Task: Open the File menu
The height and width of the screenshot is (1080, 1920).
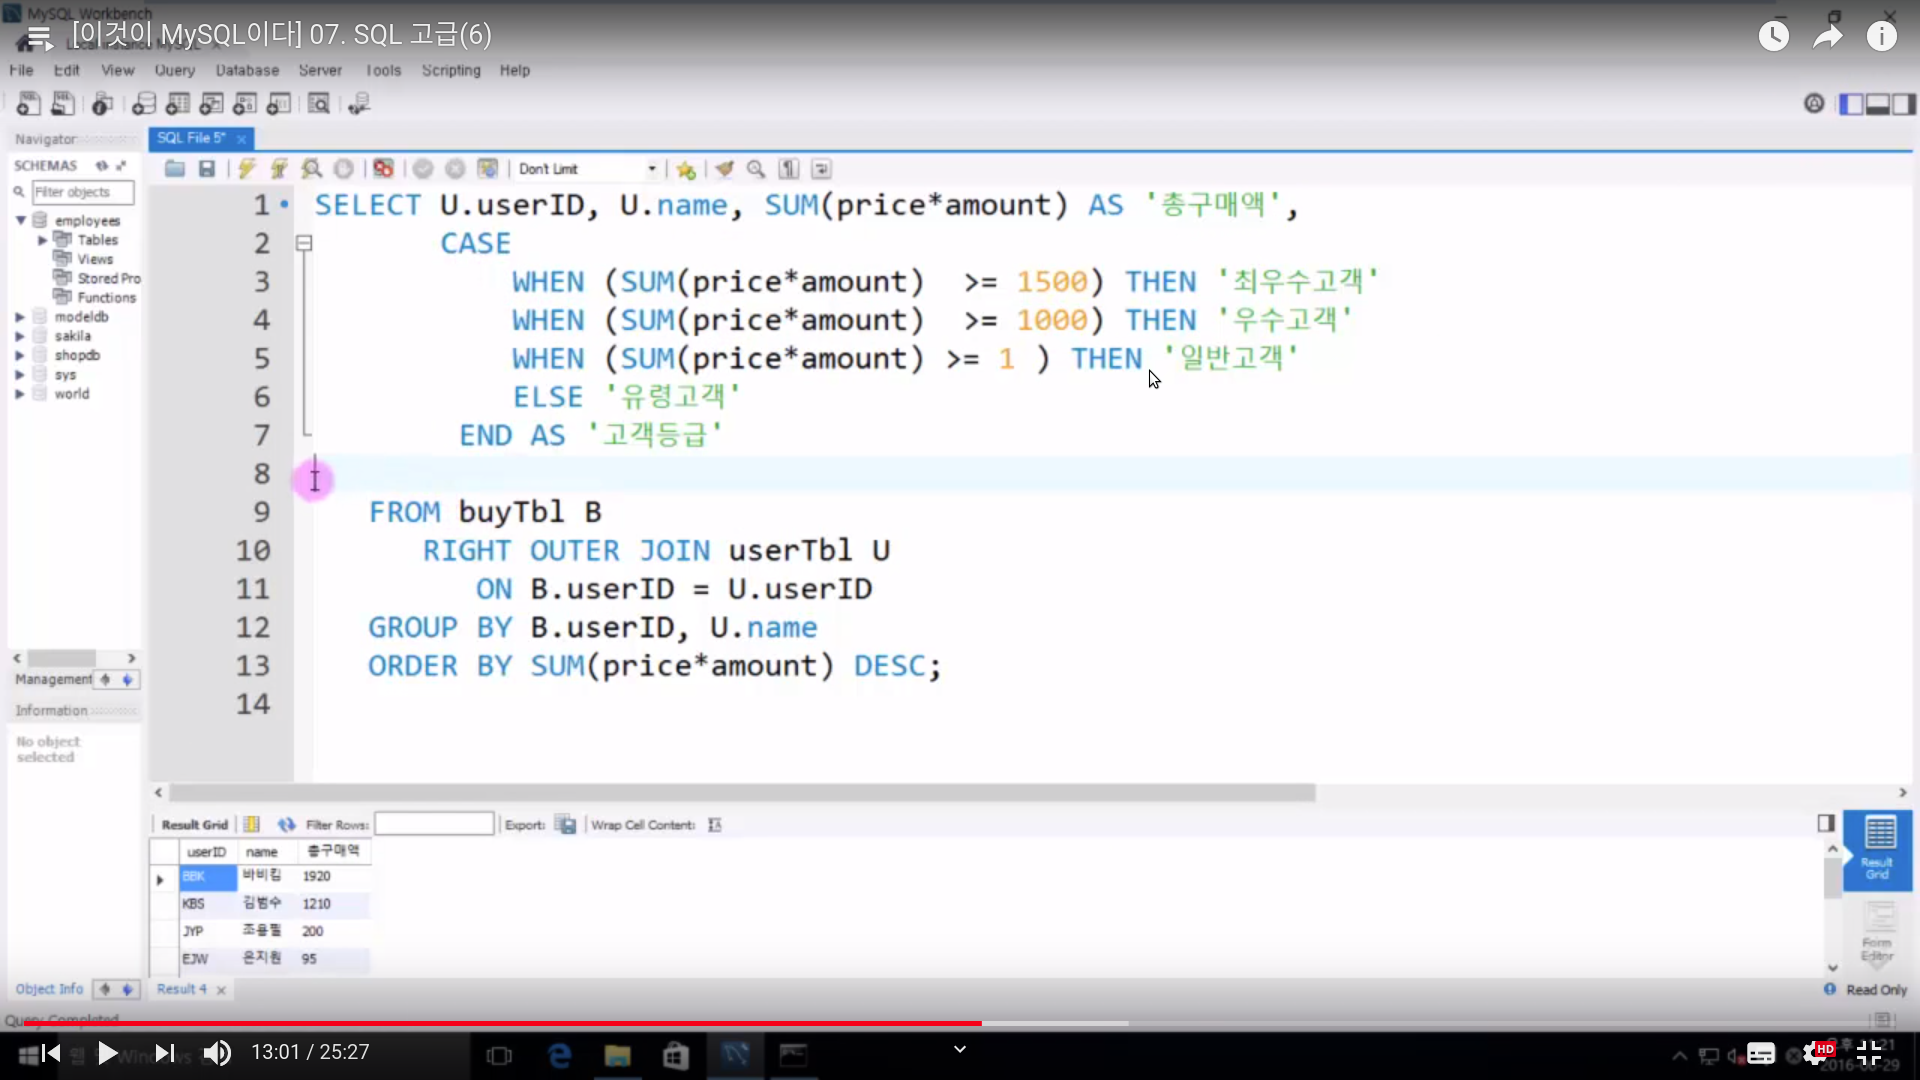Action: [21, 70]
